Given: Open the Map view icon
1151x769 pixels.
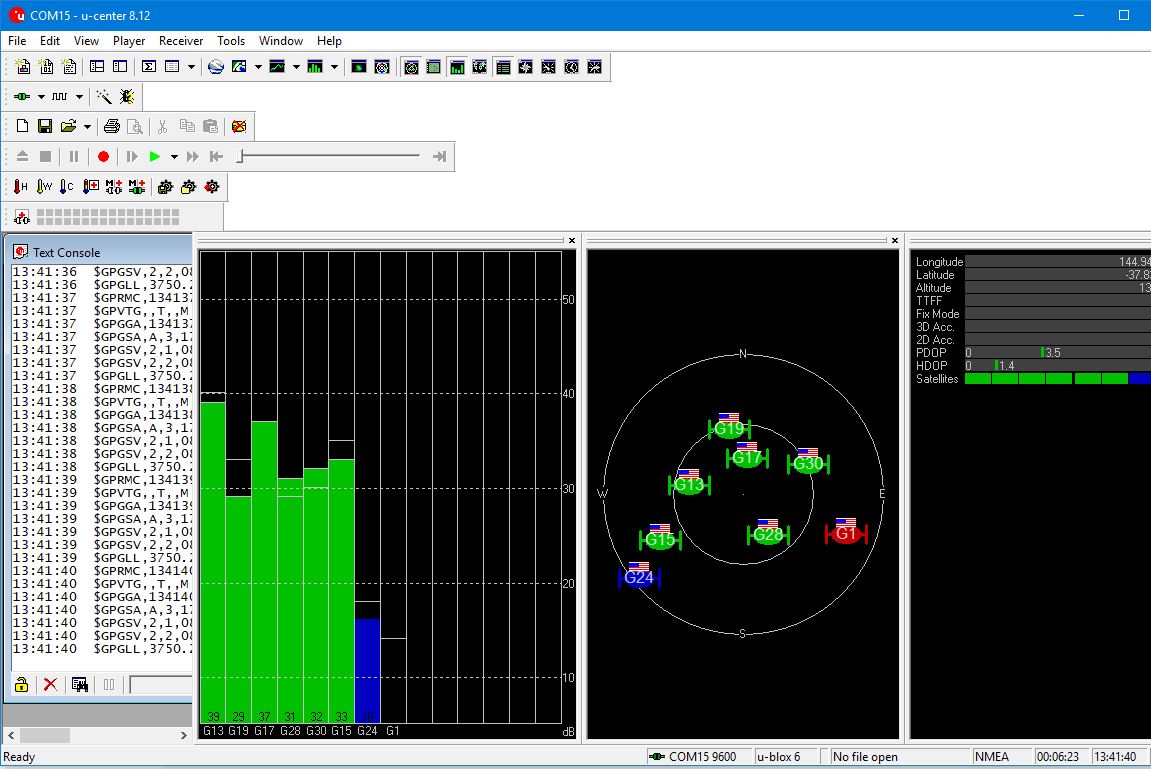Looking at the screenshot, I should coord(239,67).
